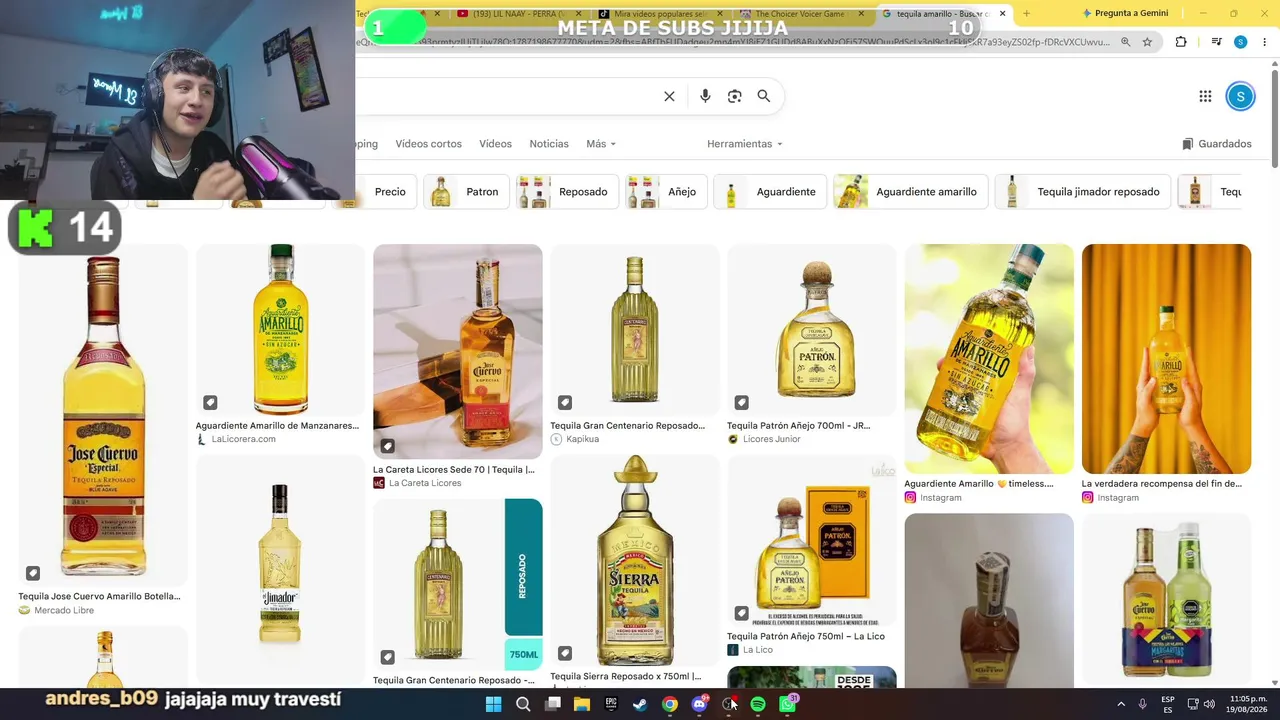Launch Epic Games from the taskbar
The width and height of the screenshot is (1280, 720).
point(611,704)
